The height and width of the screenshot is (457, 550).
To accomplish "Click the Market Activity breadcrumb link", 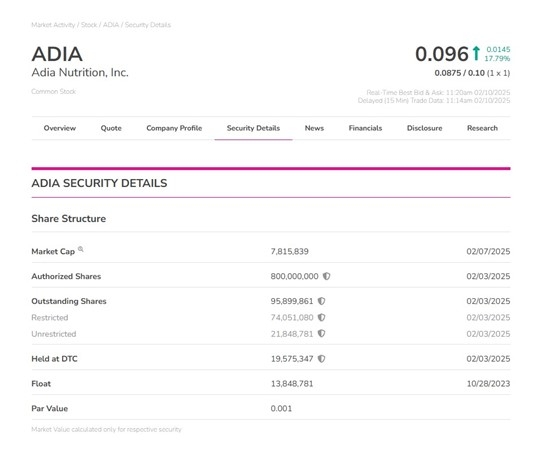I will pos(53,25).
